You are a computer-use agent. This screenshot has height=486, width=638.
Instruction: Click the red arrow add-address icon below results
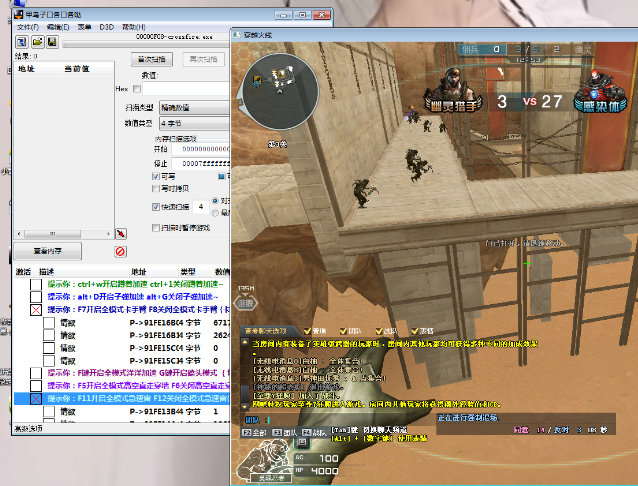point(121,233)
